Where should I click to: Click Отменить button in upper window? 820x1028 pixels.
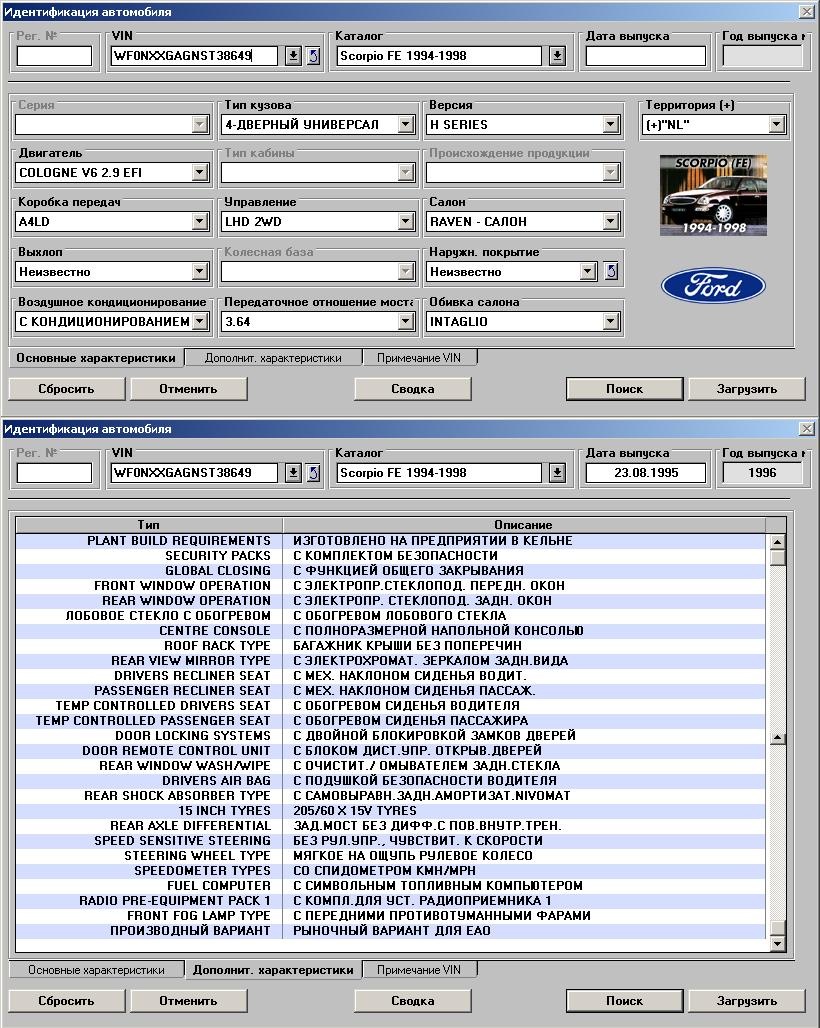point(189,389)
